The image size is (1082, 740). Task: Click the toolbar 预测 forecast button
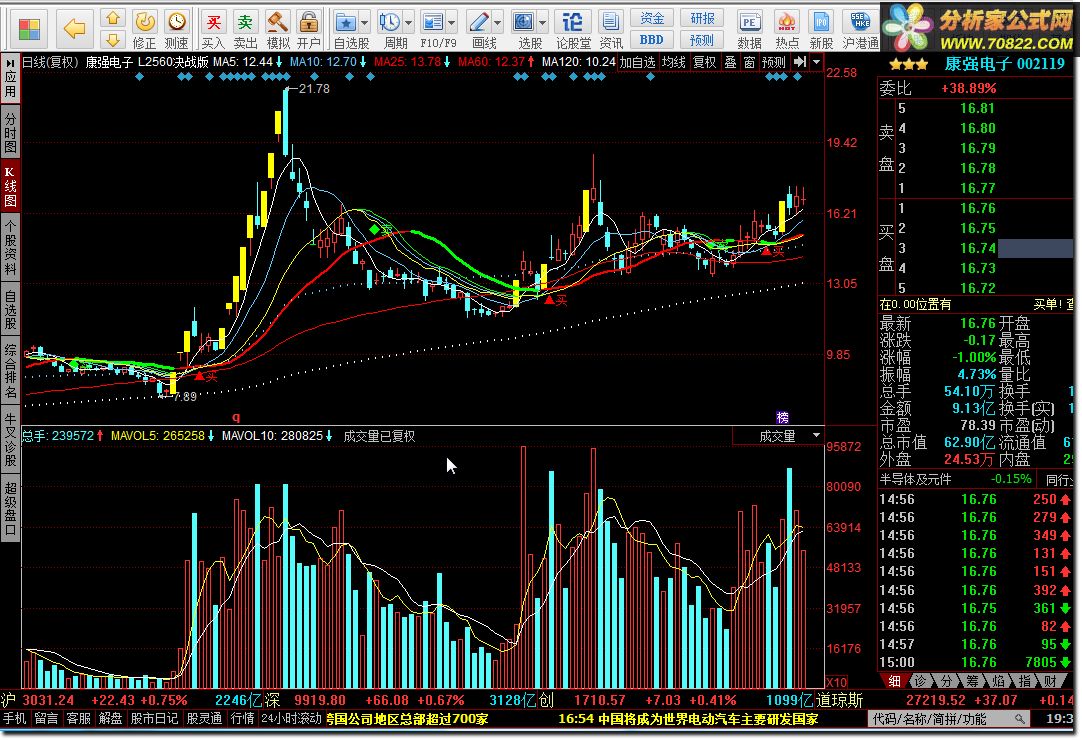[702, 40]
